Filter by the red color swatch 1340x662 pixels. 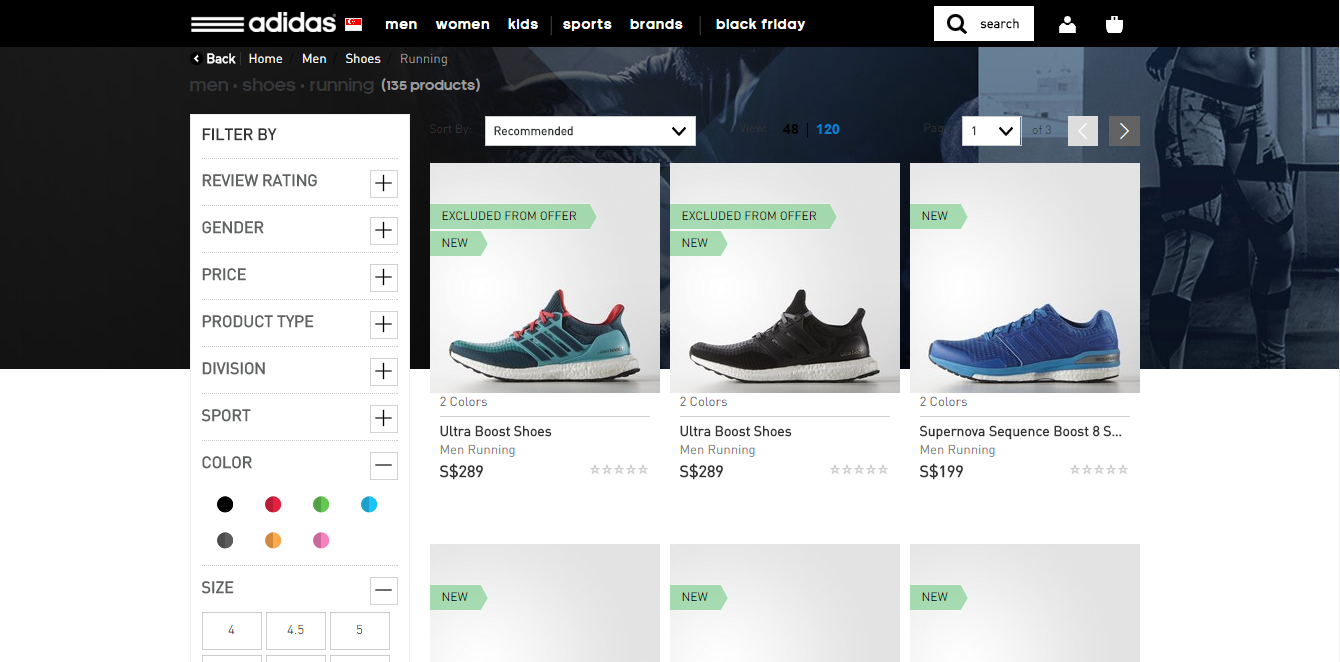[x=273, y=504]
